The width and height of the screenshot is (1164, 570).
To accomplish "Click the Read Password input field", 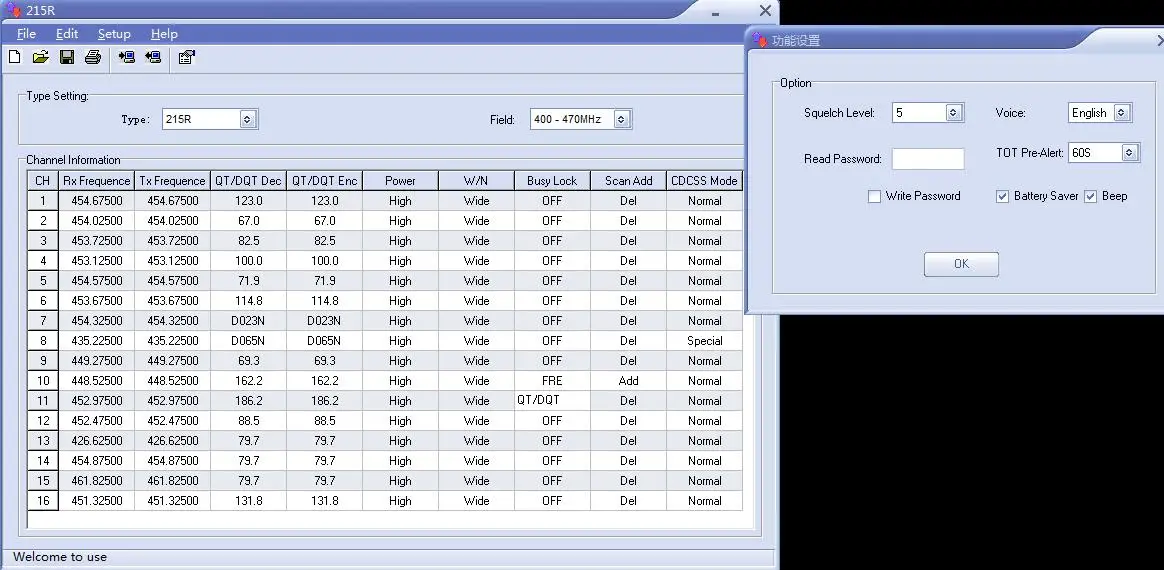I will pyautogui.click(x=928, y=159).
